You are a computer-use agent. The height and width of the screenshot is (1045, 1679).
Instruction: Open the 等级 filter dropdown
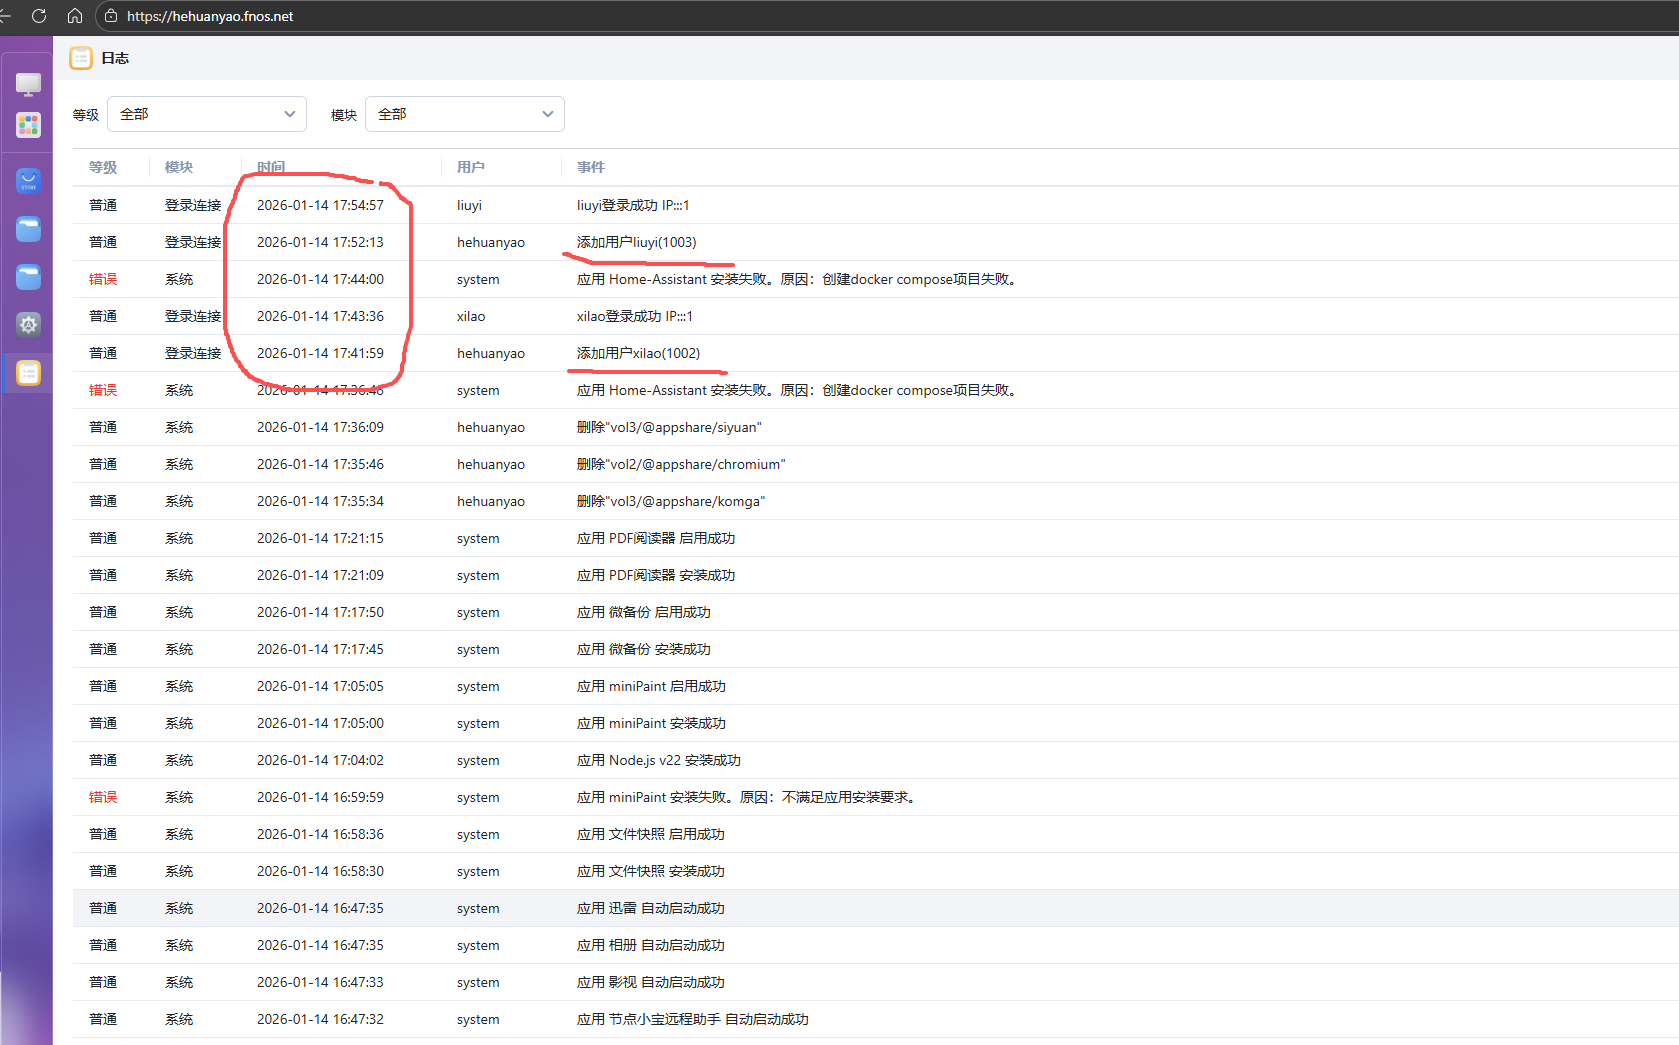point(207,114)
